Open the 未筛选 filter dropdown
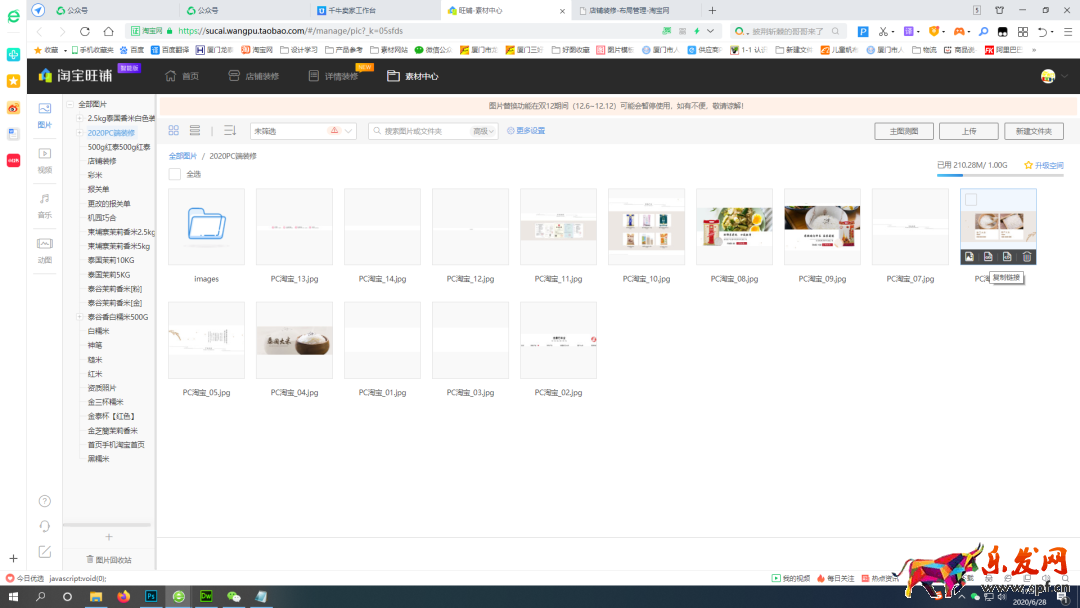 coord(303,131)
